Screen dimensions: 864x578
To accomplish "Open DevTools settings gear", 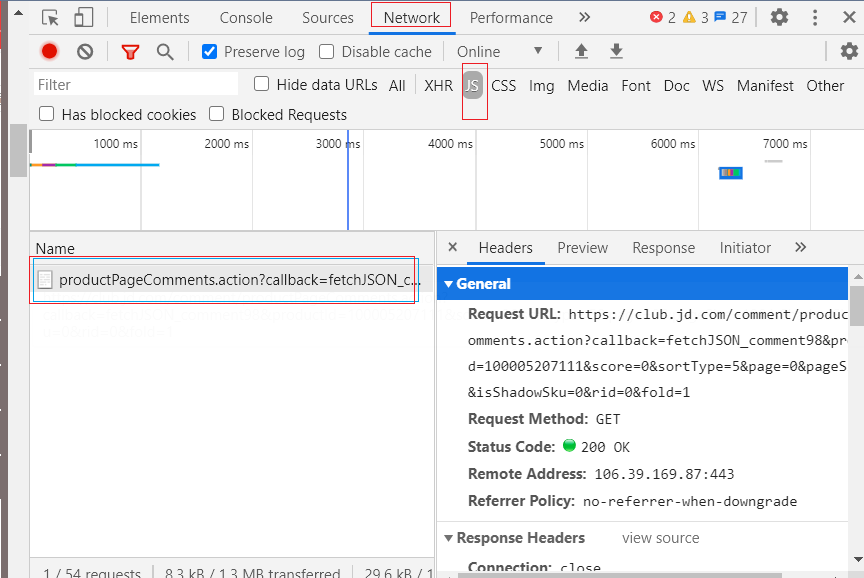I will [x=779, y=17].
